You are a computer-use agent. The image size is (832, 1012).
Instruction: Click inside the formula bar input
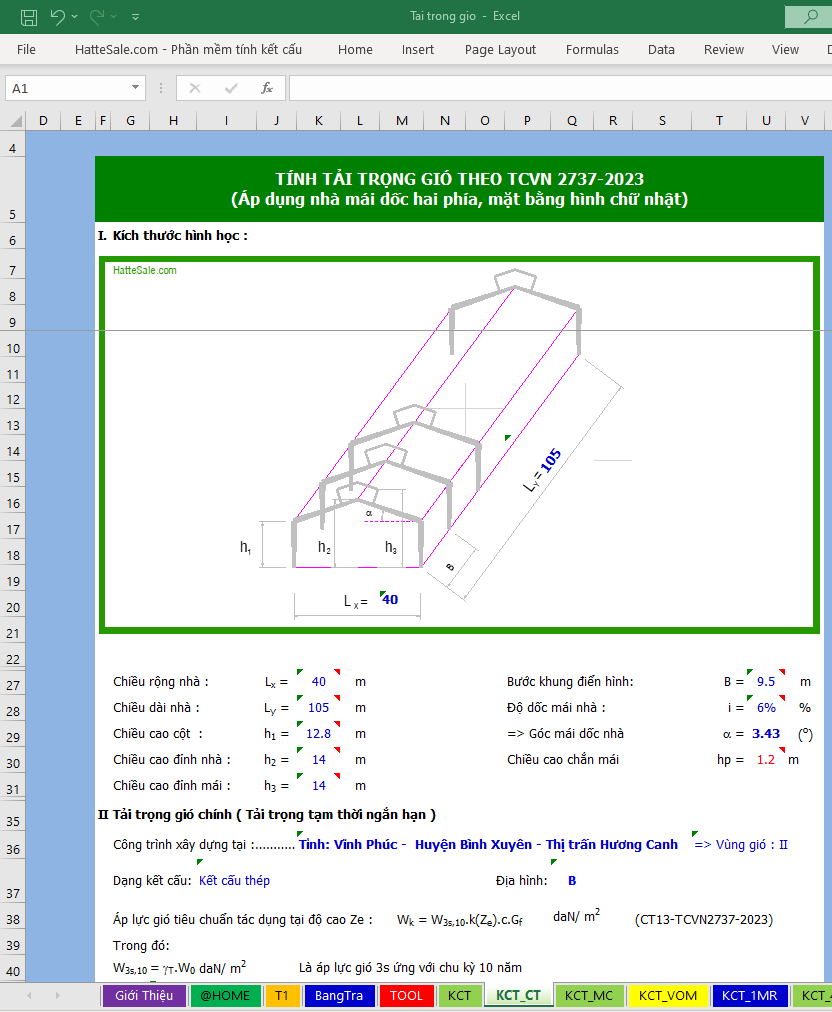coord(560,88)
